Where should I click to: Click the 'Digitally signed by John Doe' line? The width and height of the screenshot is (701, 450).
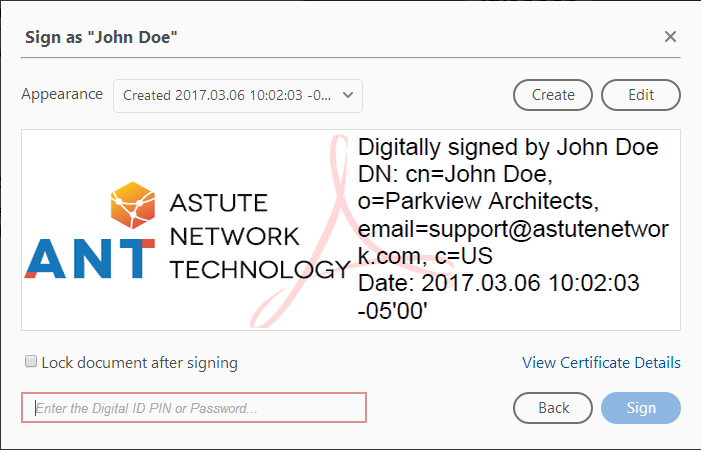[x=508, y=149]
